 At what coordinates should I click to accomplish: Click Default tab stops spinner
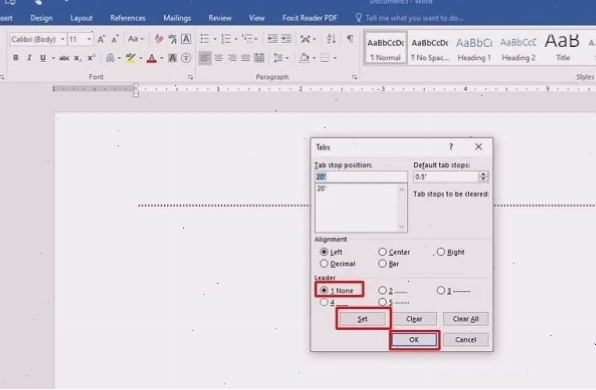click(x=483, y=176)
